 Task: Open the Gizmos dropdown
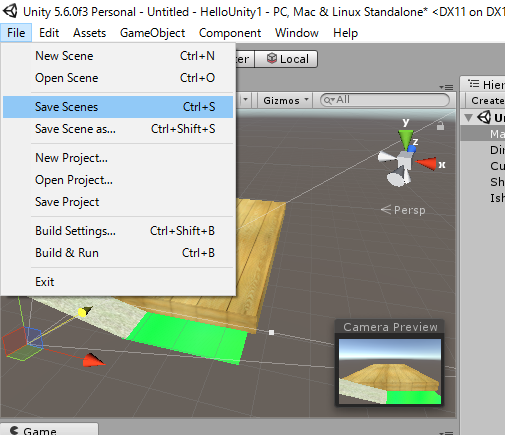coord(285,100)
